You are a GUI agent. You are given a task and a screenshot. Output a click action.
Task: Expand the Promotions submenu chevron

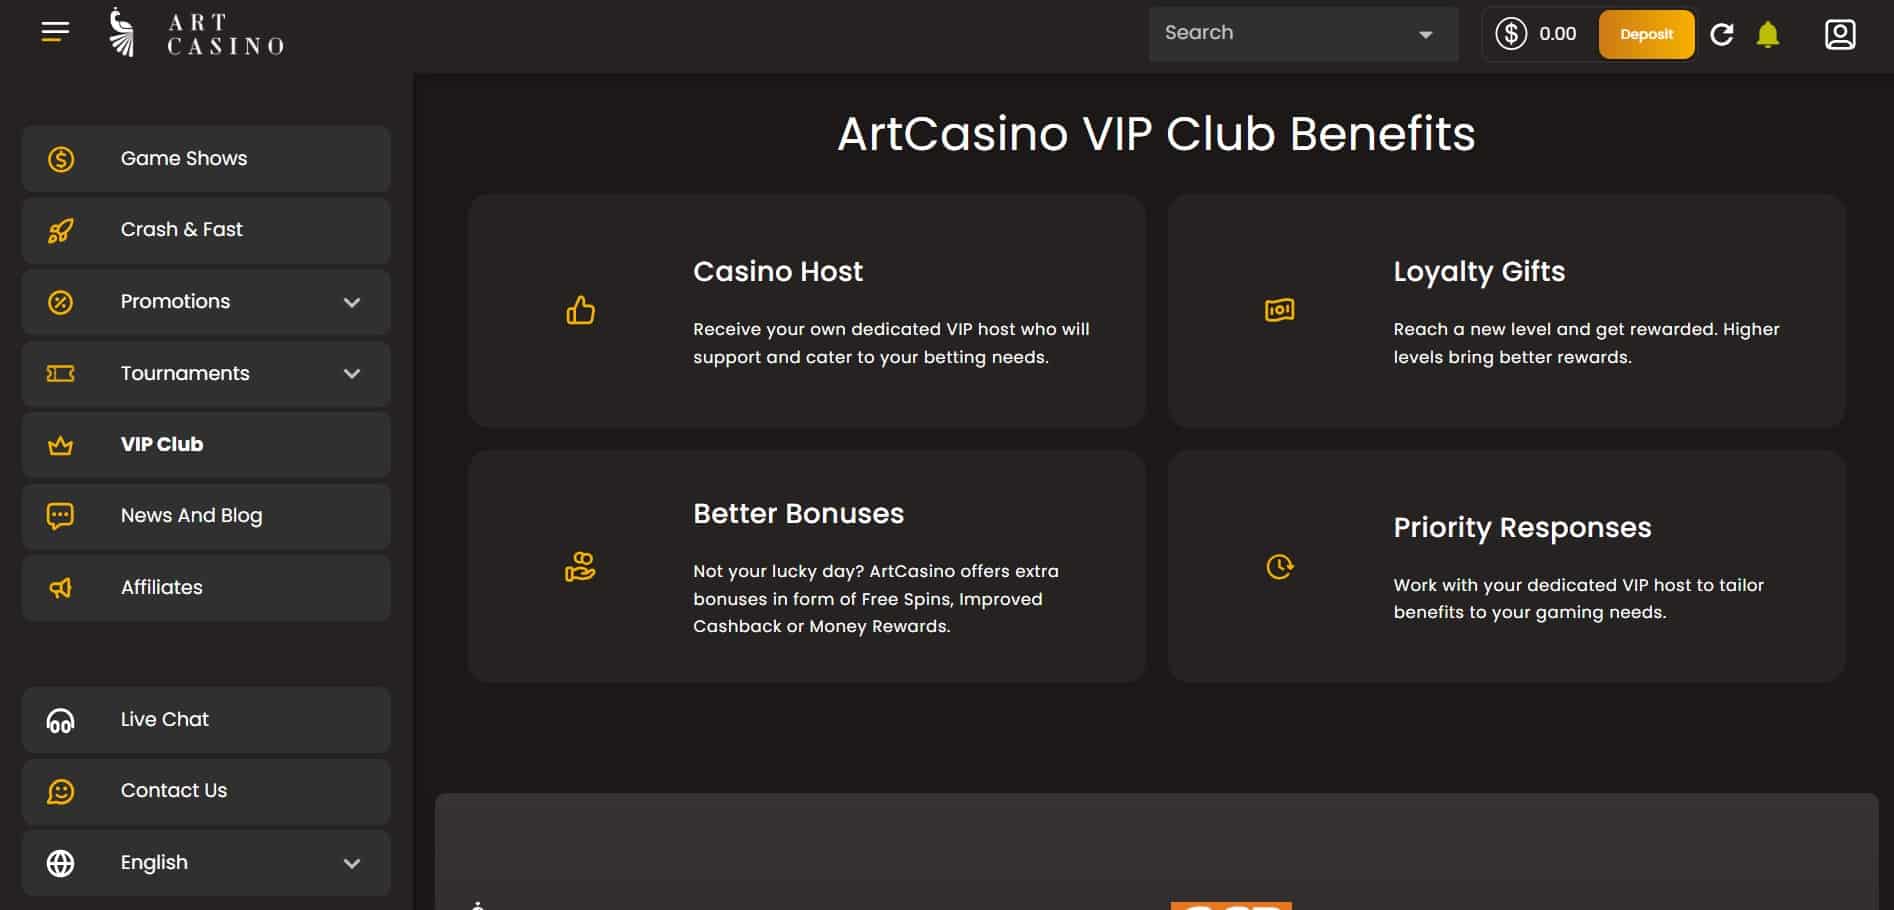point(352,302)
